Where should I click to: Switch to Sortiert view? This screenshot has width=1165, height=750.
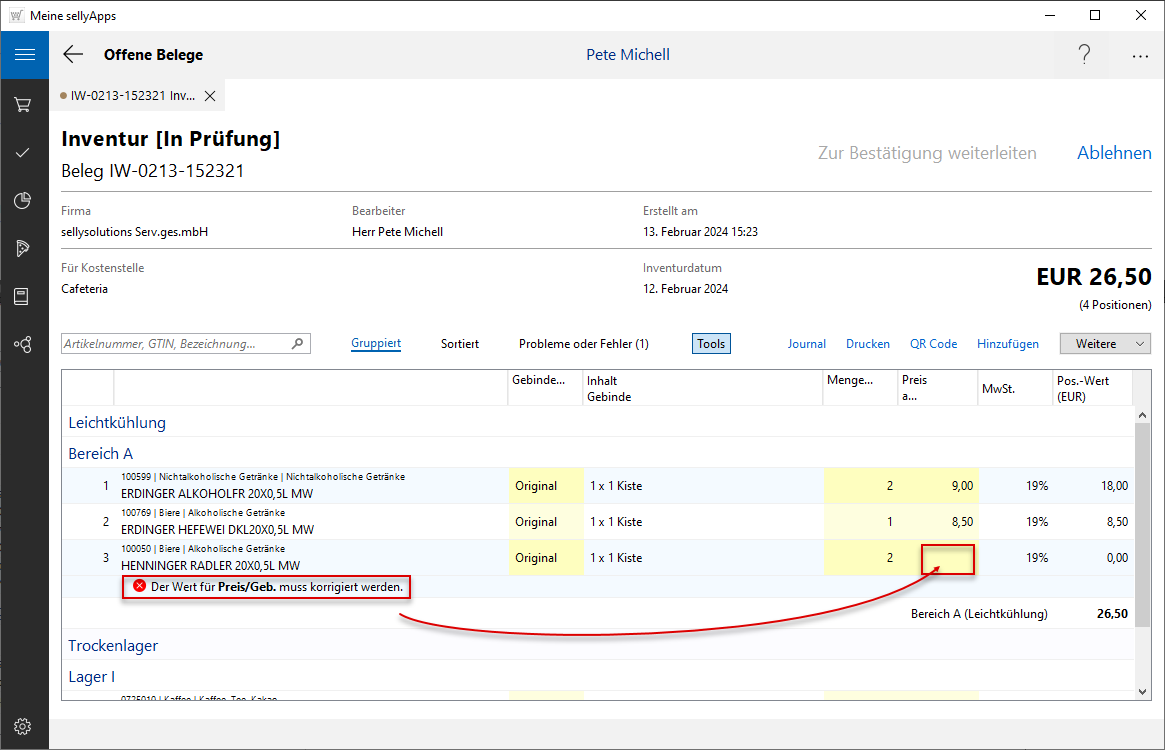(460, 344)
